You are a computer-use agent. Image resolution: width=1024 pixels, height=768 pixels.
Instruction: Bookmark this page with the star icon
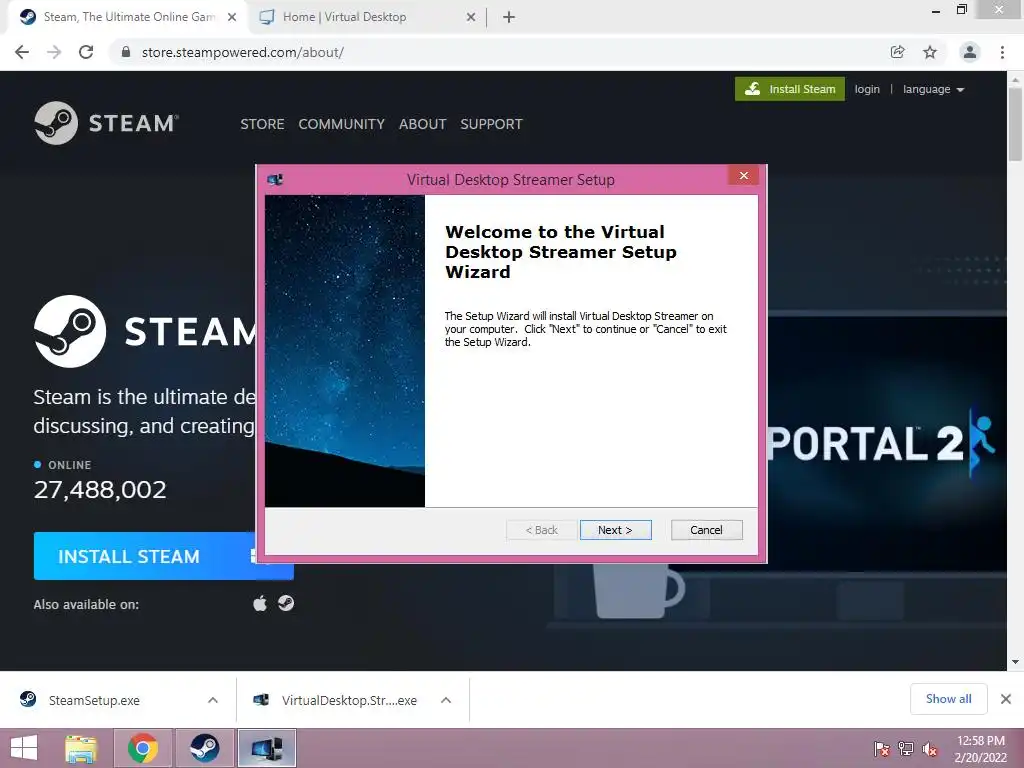click(930, 52)
